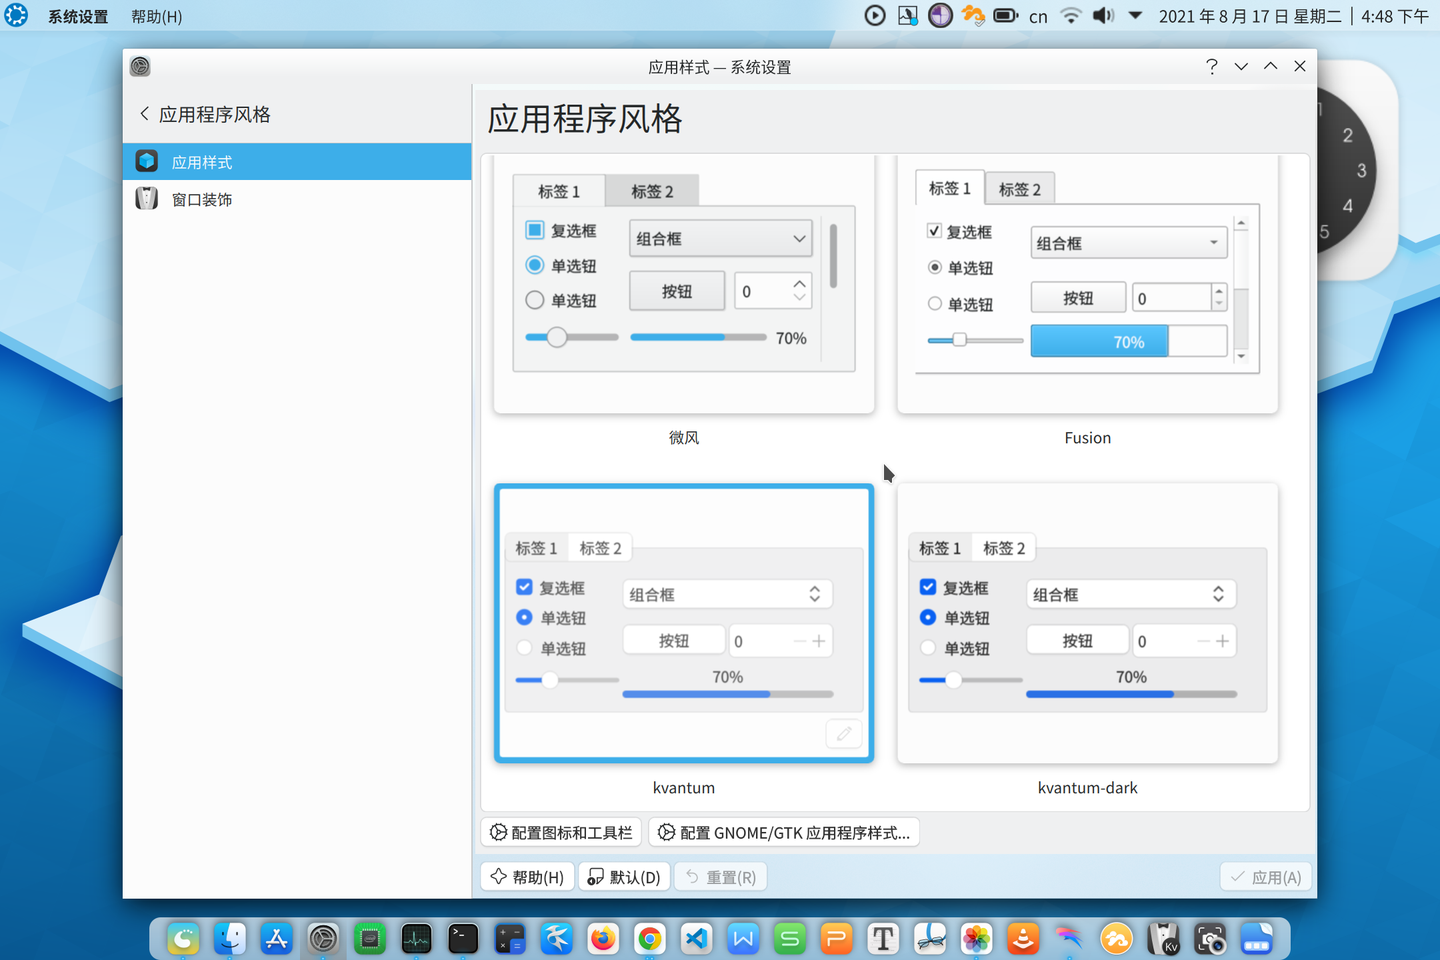Expand 组合框 combo box in Fusion preview

[x=1129, y=243]
